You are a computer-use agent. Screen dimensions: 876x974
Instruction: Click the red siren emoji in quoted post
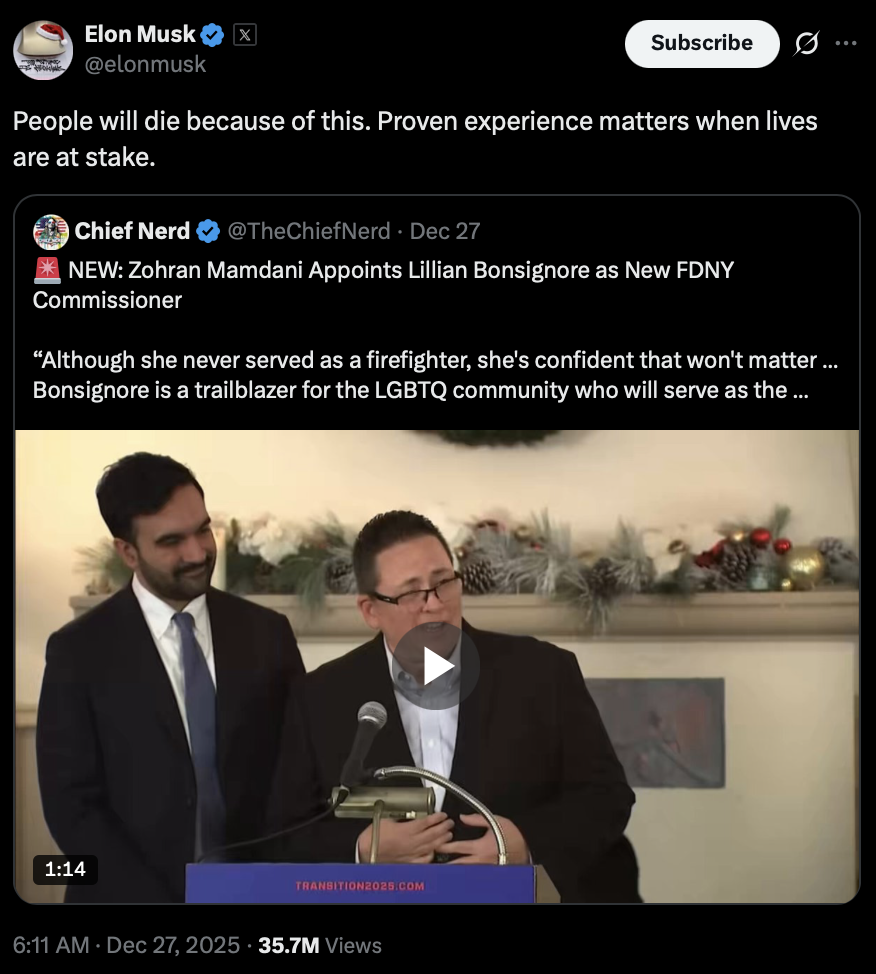click(x=47, y=270)
